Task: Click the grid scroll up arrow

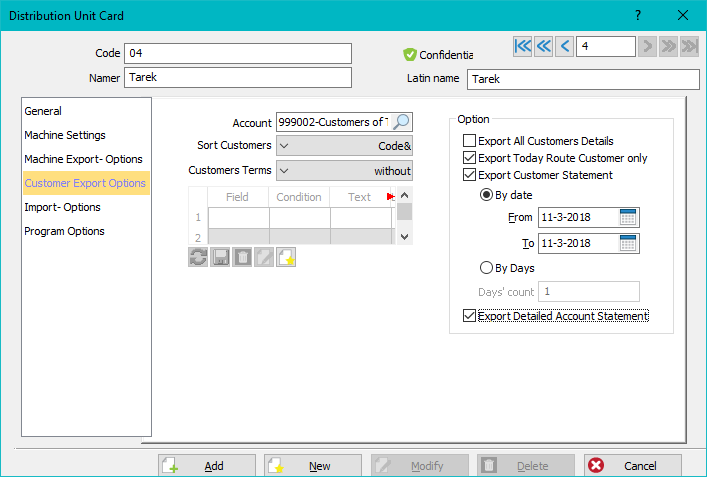Action: coord(404,195)
